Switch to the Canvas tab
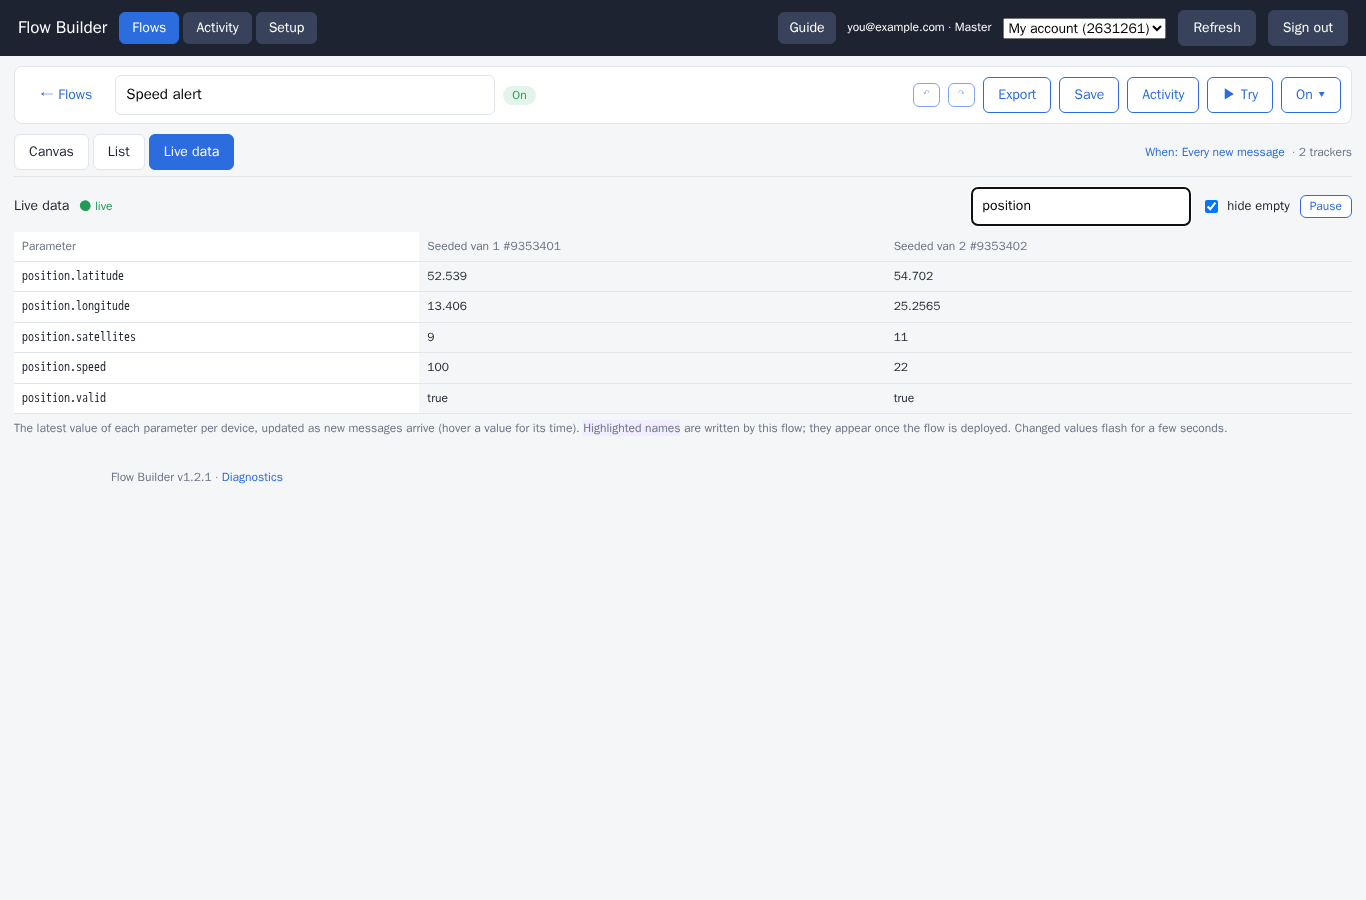The width and height of the screenshot is (1366, 900). [51, 152]
